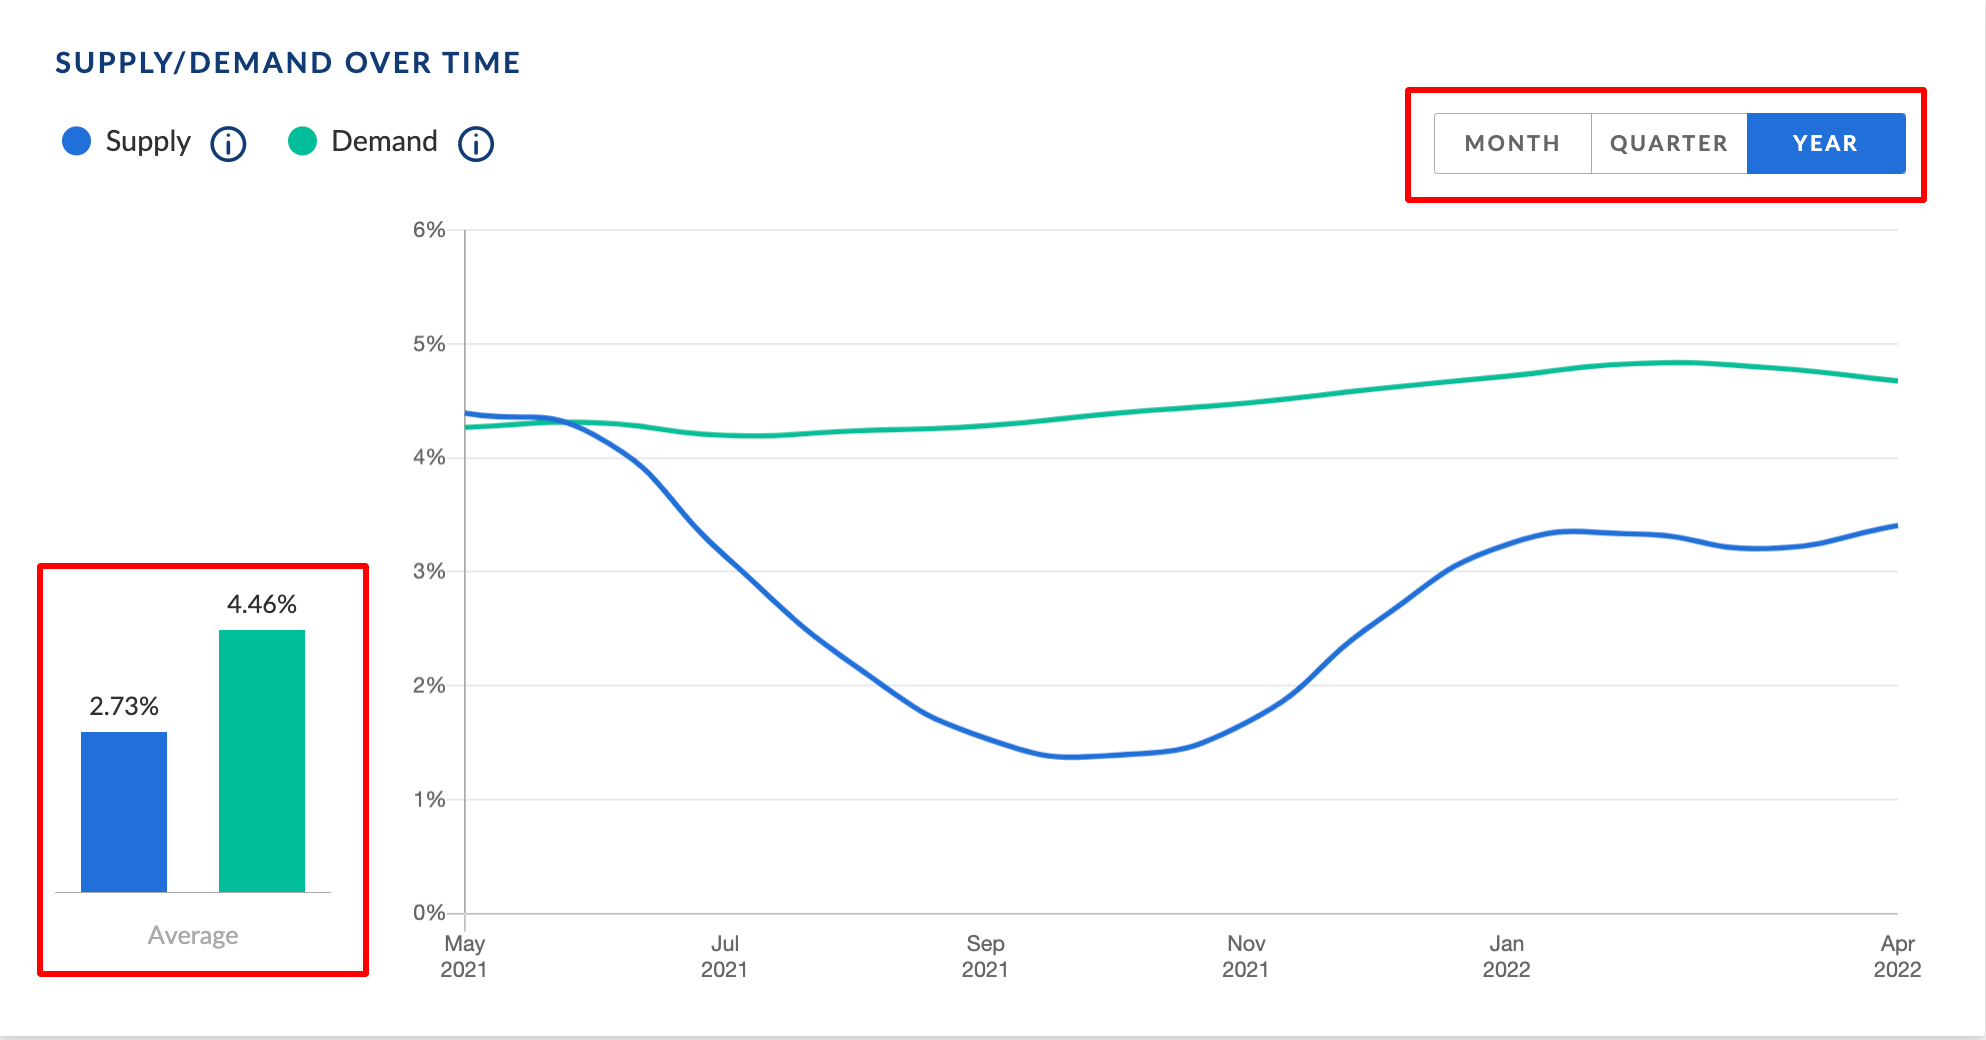The height and width of the screenshot is (1040, 1986).
Task: Click the 6% y-axis label
Action: click(429, 230)
